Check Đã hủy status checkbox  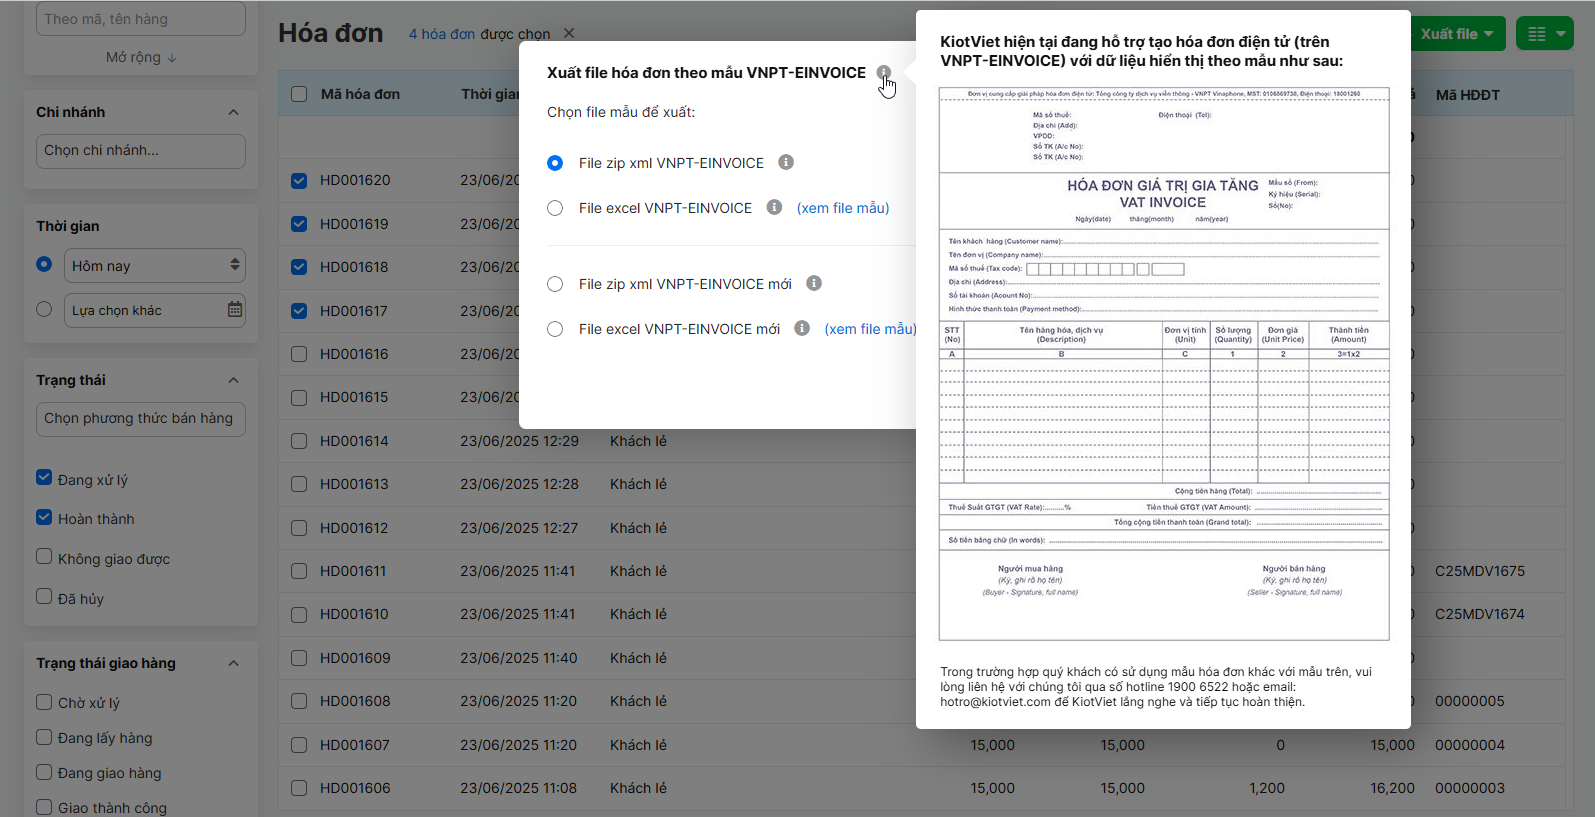tap(44, 596)
